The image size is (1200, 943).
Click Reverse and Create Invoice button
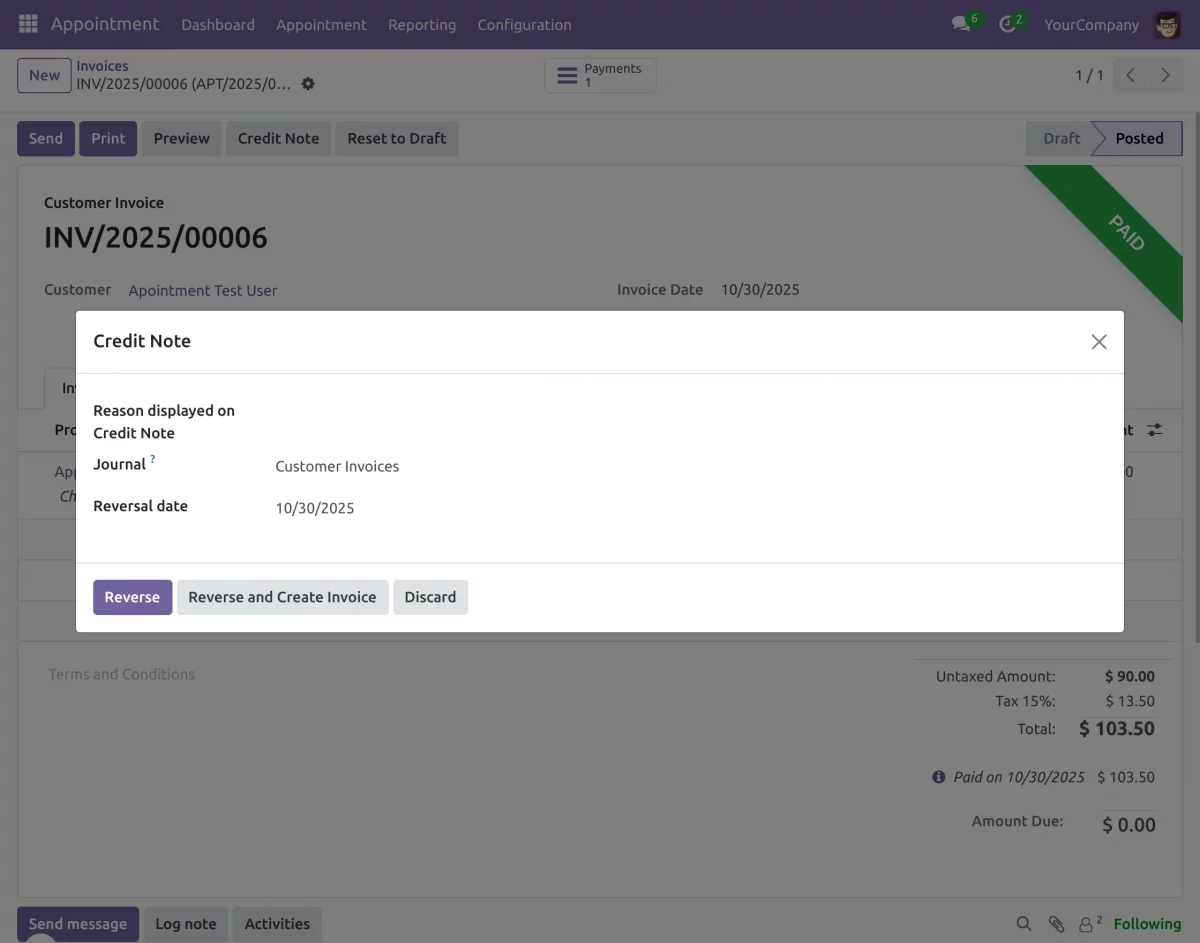(282, 597)
